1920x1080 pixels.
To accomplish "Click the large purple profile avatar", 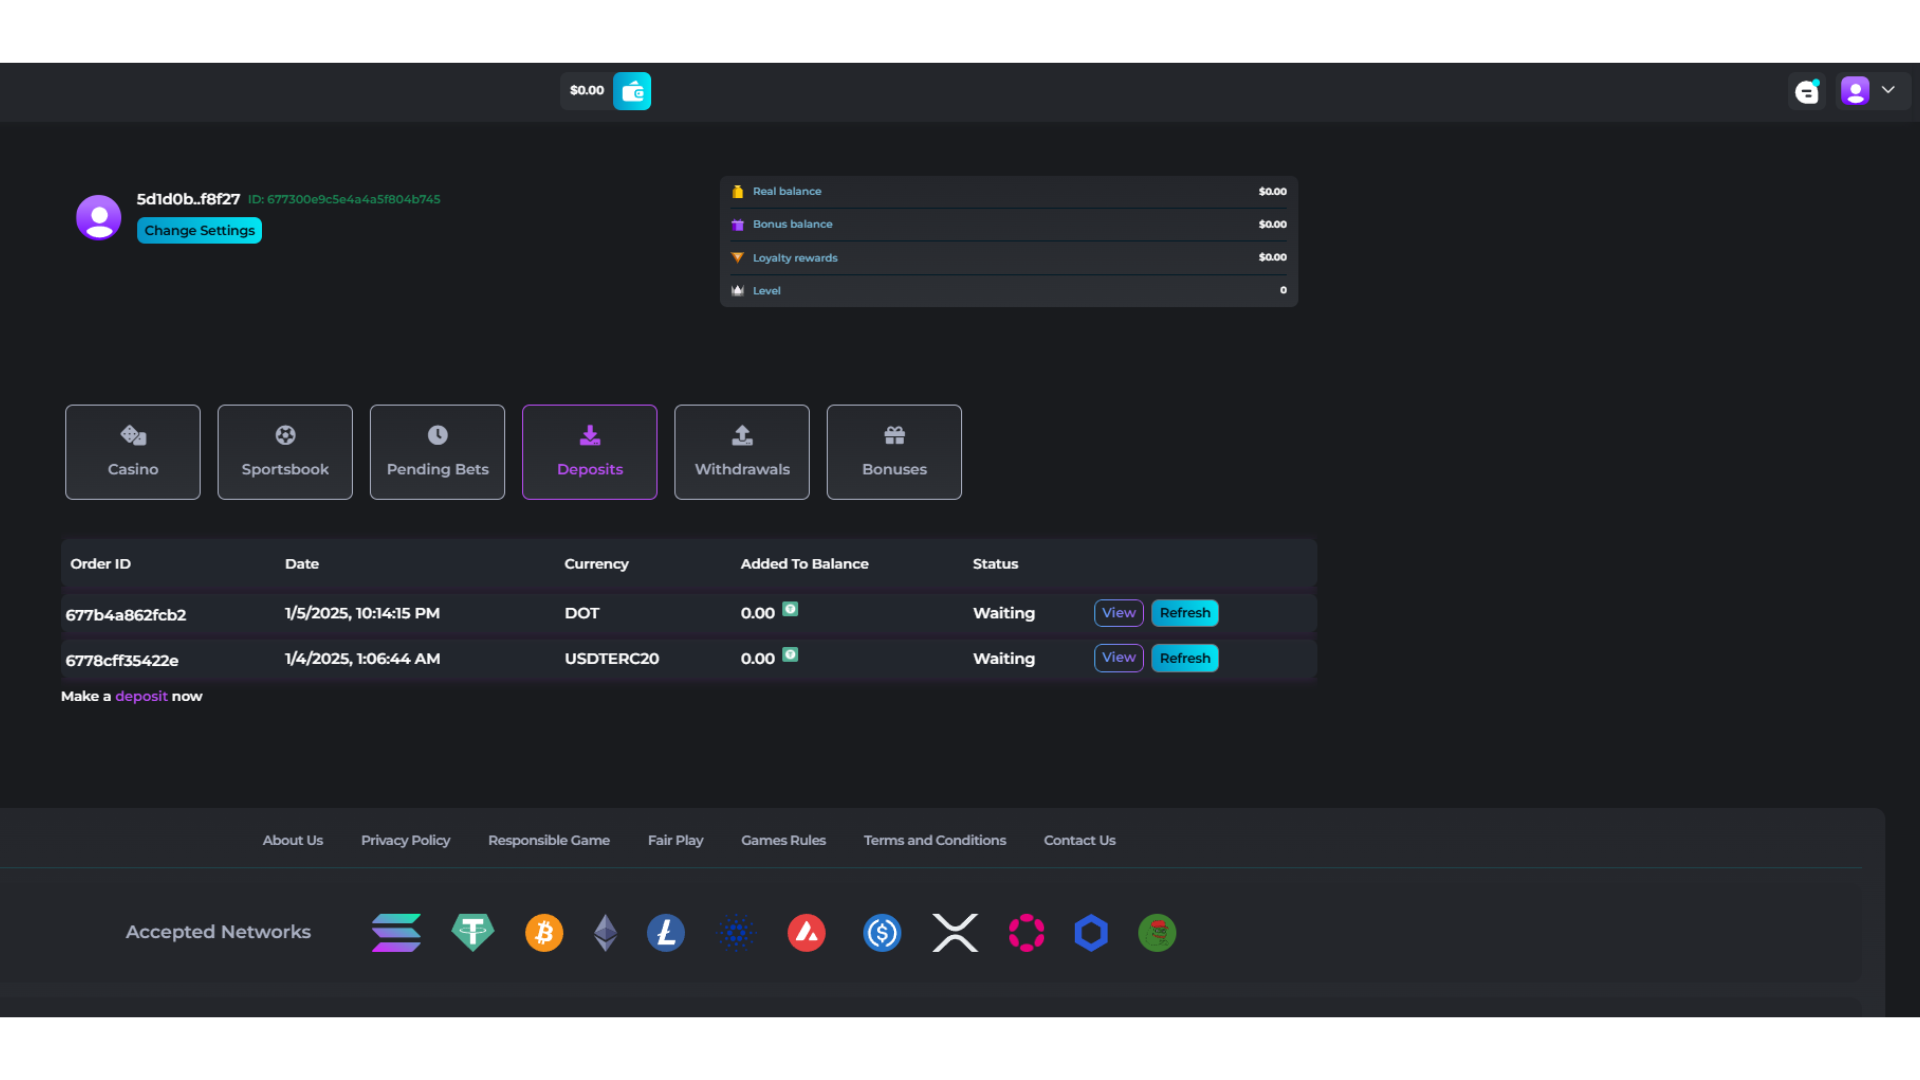I will point(99,217).
